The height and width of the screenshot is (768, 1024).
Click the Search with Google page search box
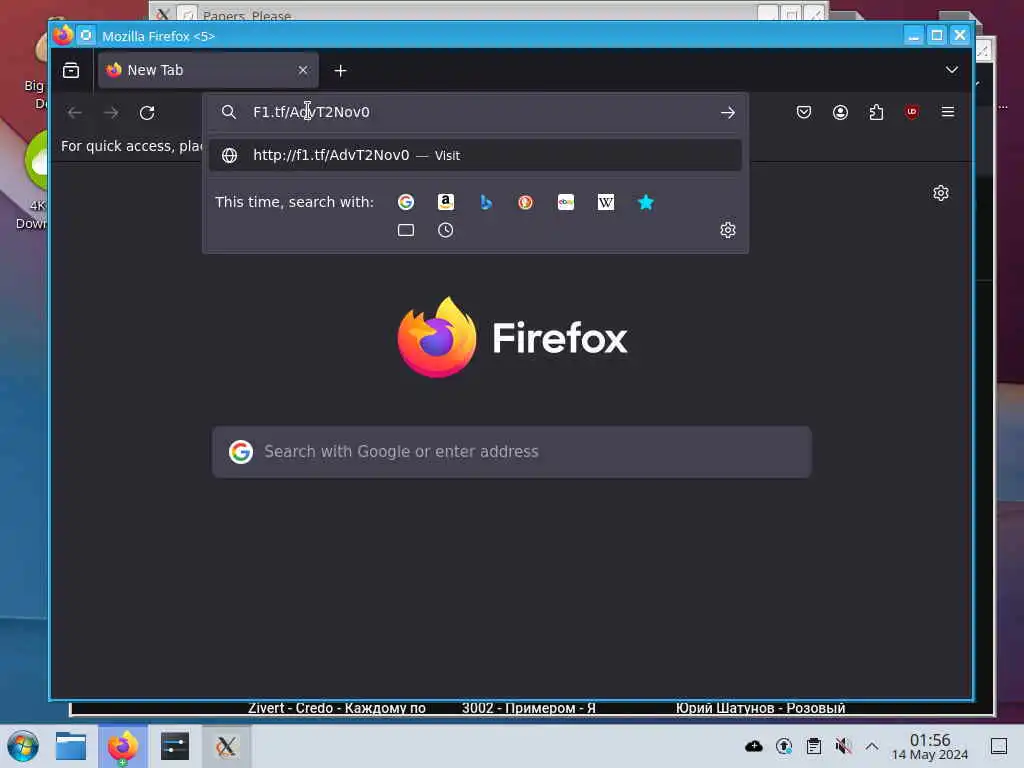tap(511, 452)
